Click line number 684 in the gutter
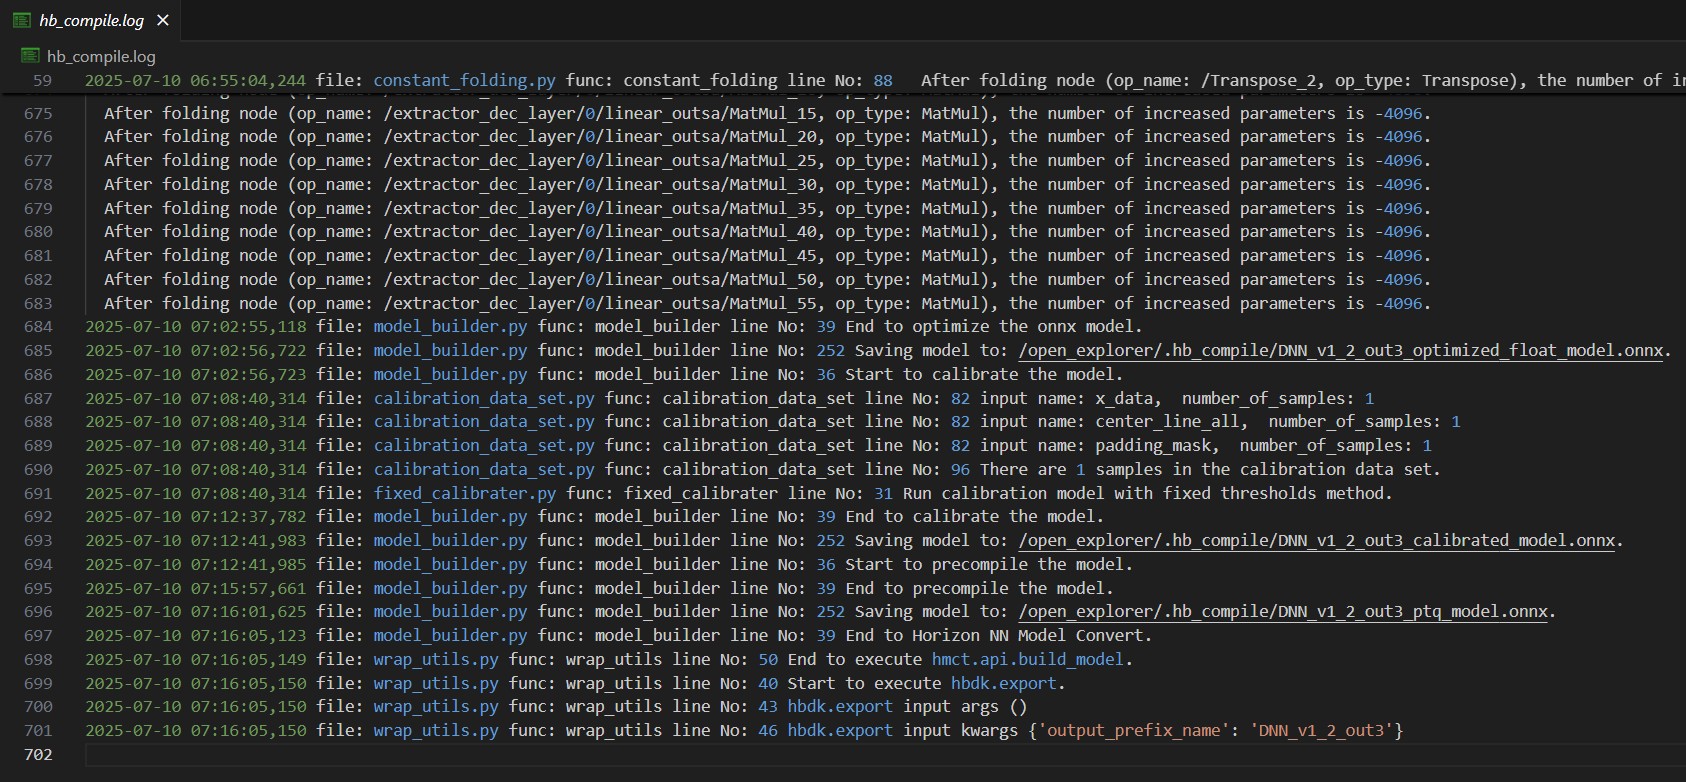This screenshot has width=1686, height=782. (x=38, y=326)
